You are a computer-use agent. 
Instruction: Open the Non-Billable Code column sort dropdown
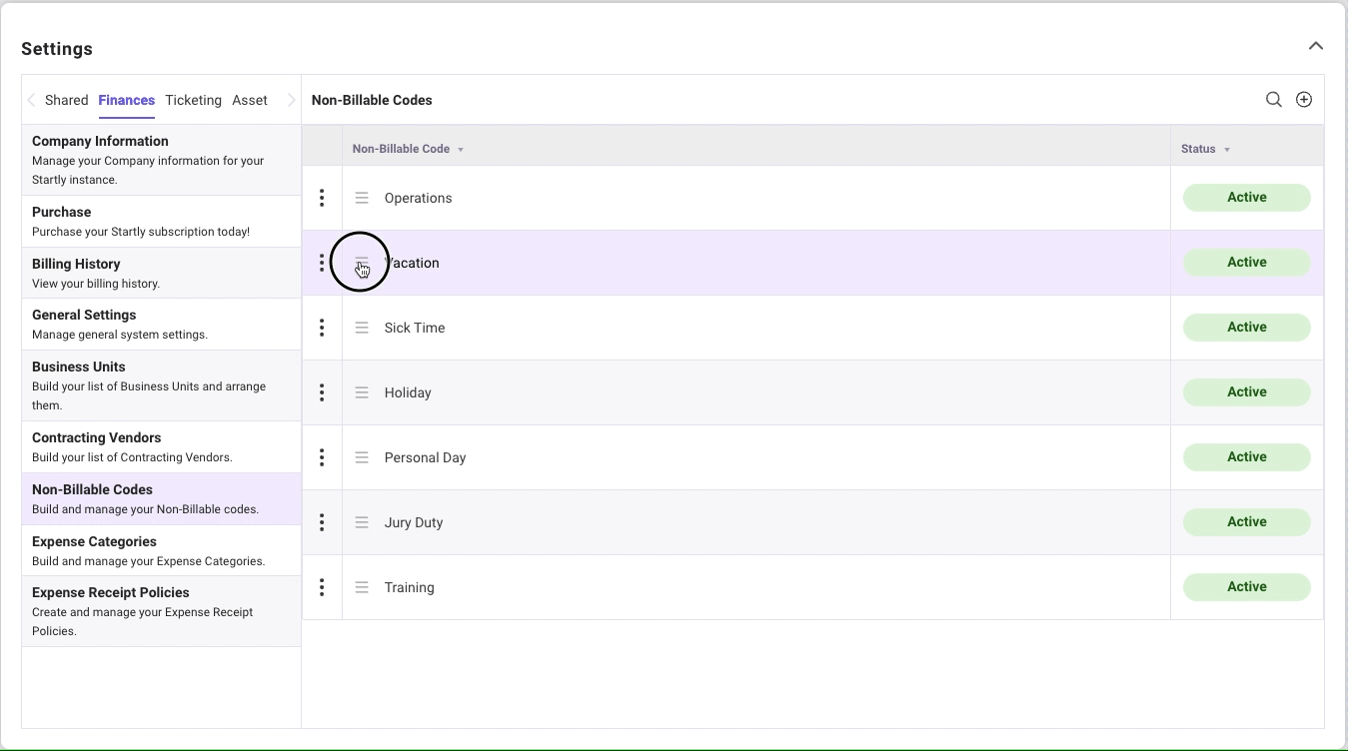pyautogui.click(x=461, y=150)
